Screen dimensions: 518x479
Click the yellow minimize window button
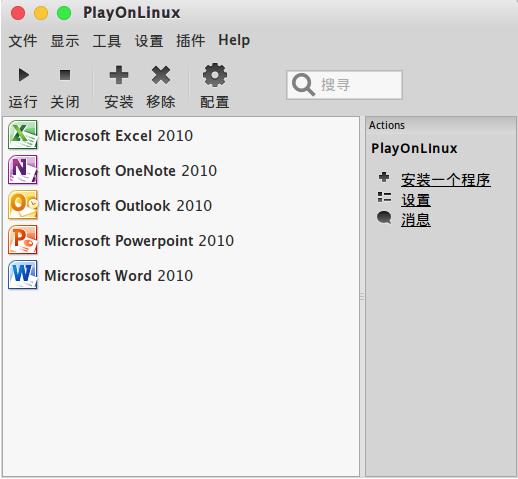pyautogui.click(x=41, y=13)
